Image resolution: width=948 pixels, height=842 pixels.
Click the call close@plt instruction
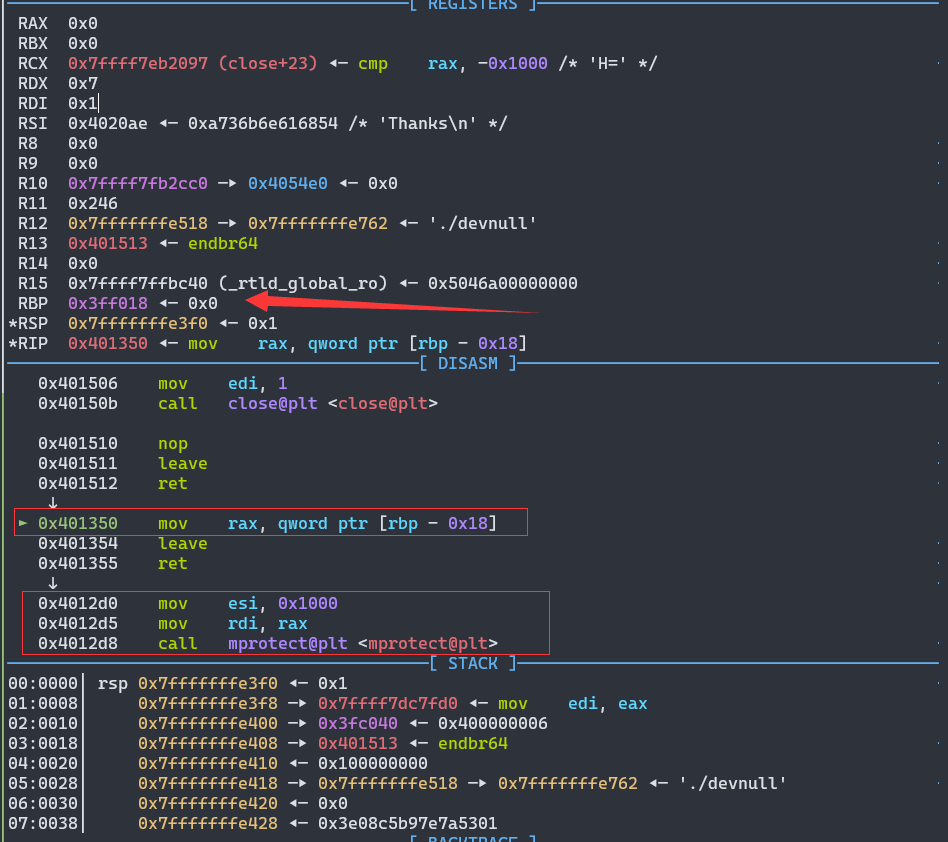(x=297, y=404)
